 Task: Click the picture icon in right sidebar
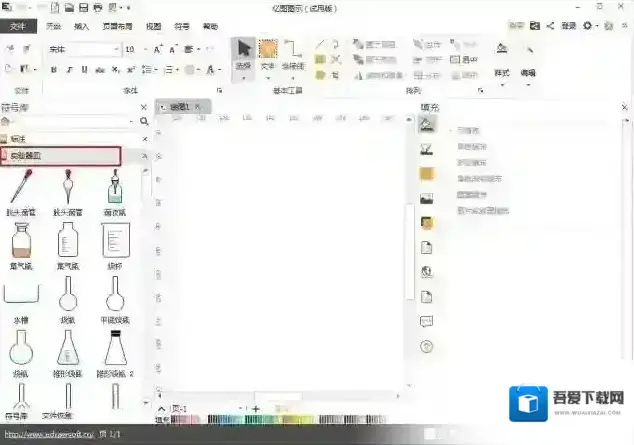coord(426,199)
